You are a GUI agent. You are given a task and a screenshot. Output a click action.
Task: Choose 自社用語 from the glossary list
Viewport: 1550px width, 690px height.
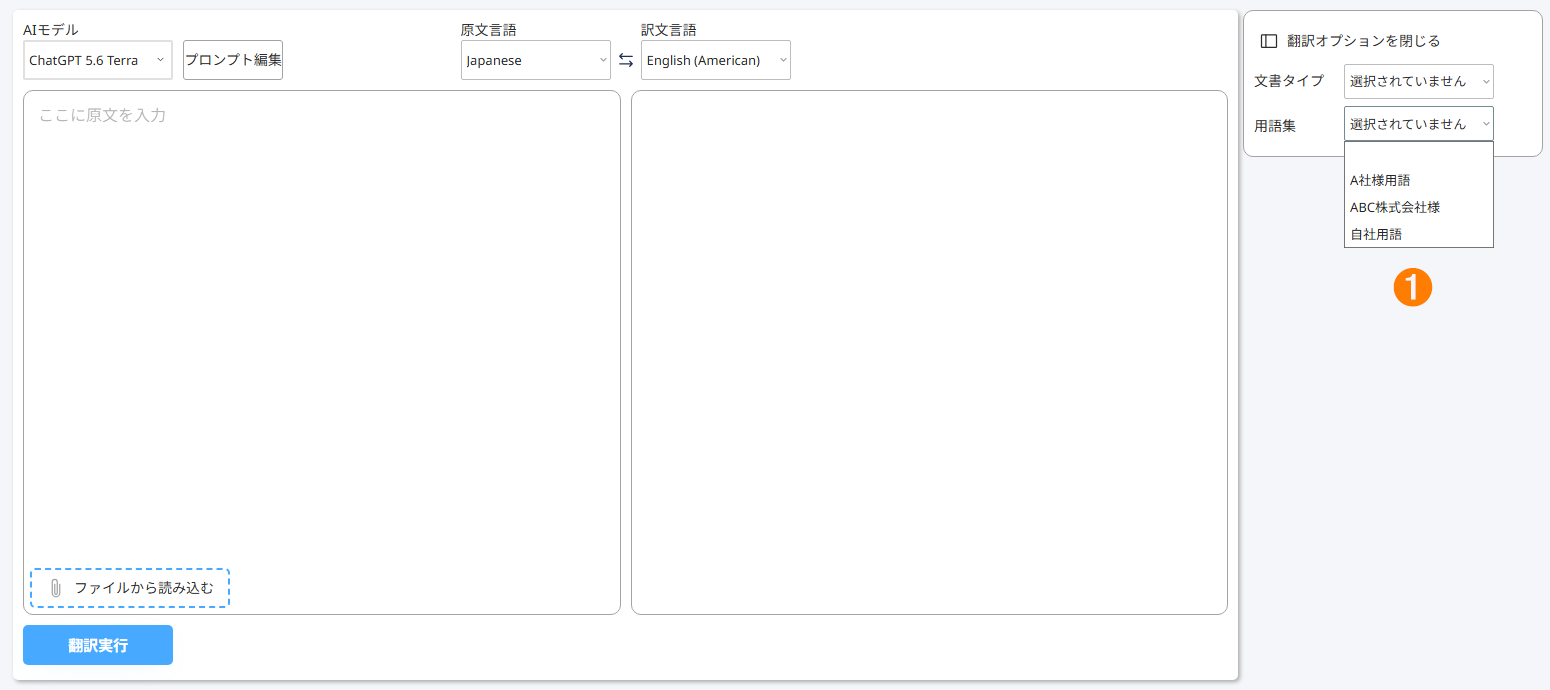tap(1419, 234)
